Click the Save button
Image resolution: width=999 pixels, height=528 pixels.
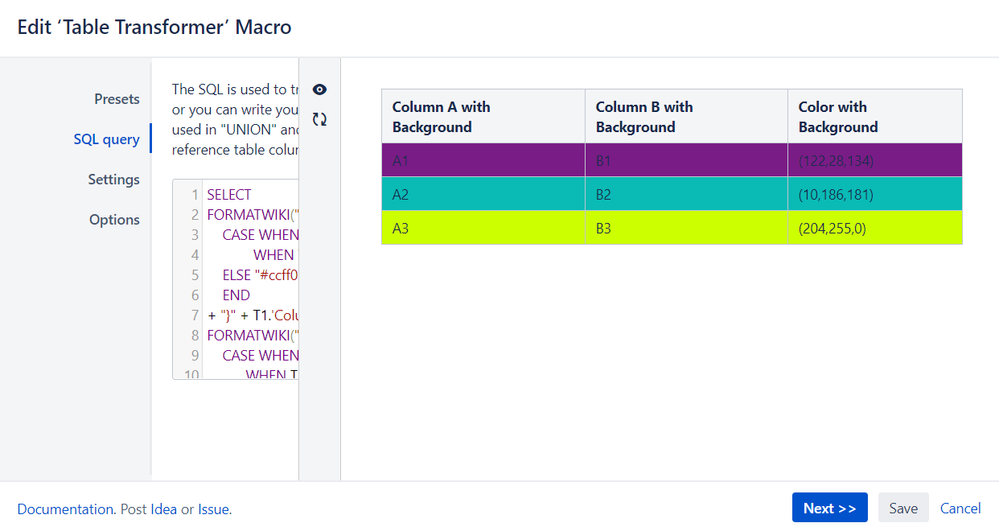click(x=903, y=508)
